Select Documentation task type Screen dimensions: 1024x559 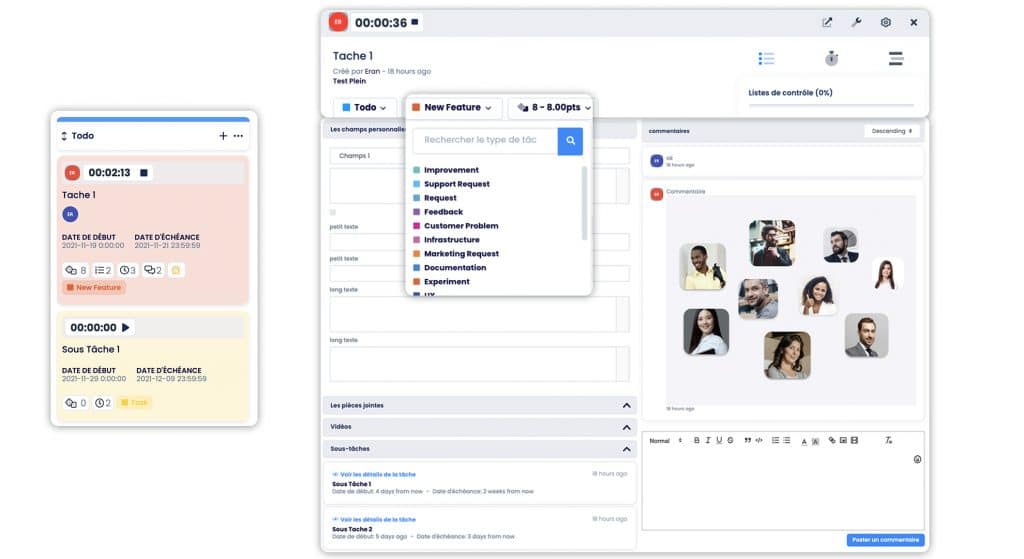[x=450, y=268]
